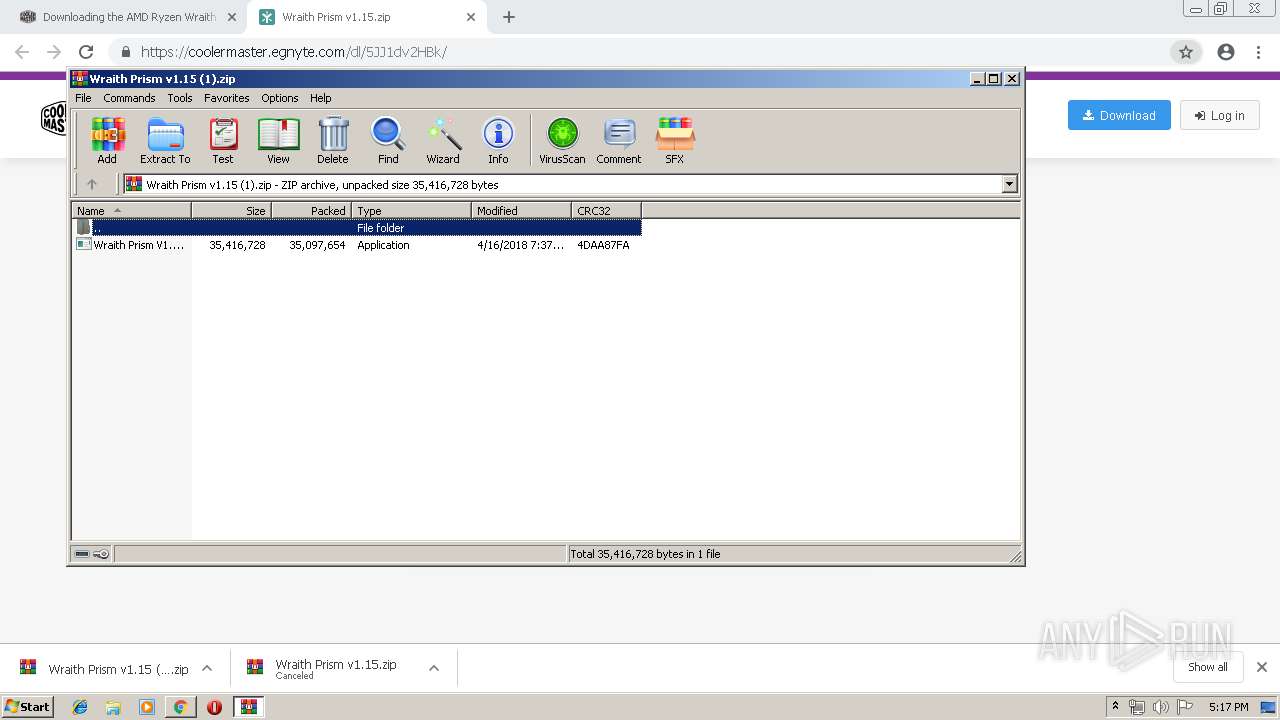This screenshot has width=1280, height=720.
Task: Click the WinRAR taskbar button
Action: click(x=249, y=707)
